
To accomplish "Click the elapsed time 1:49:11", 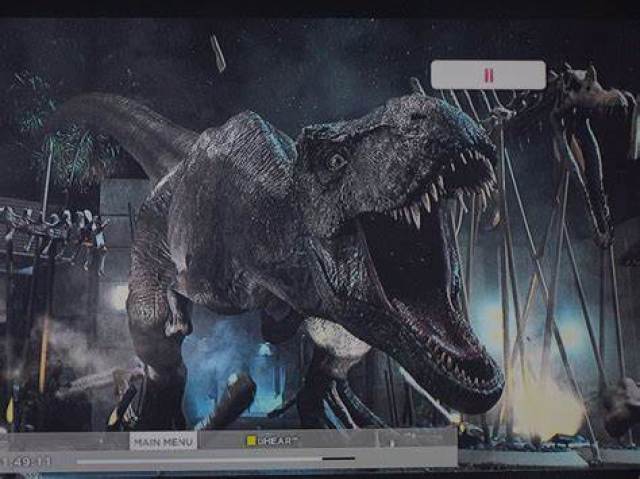I will [x=25, y=461].
